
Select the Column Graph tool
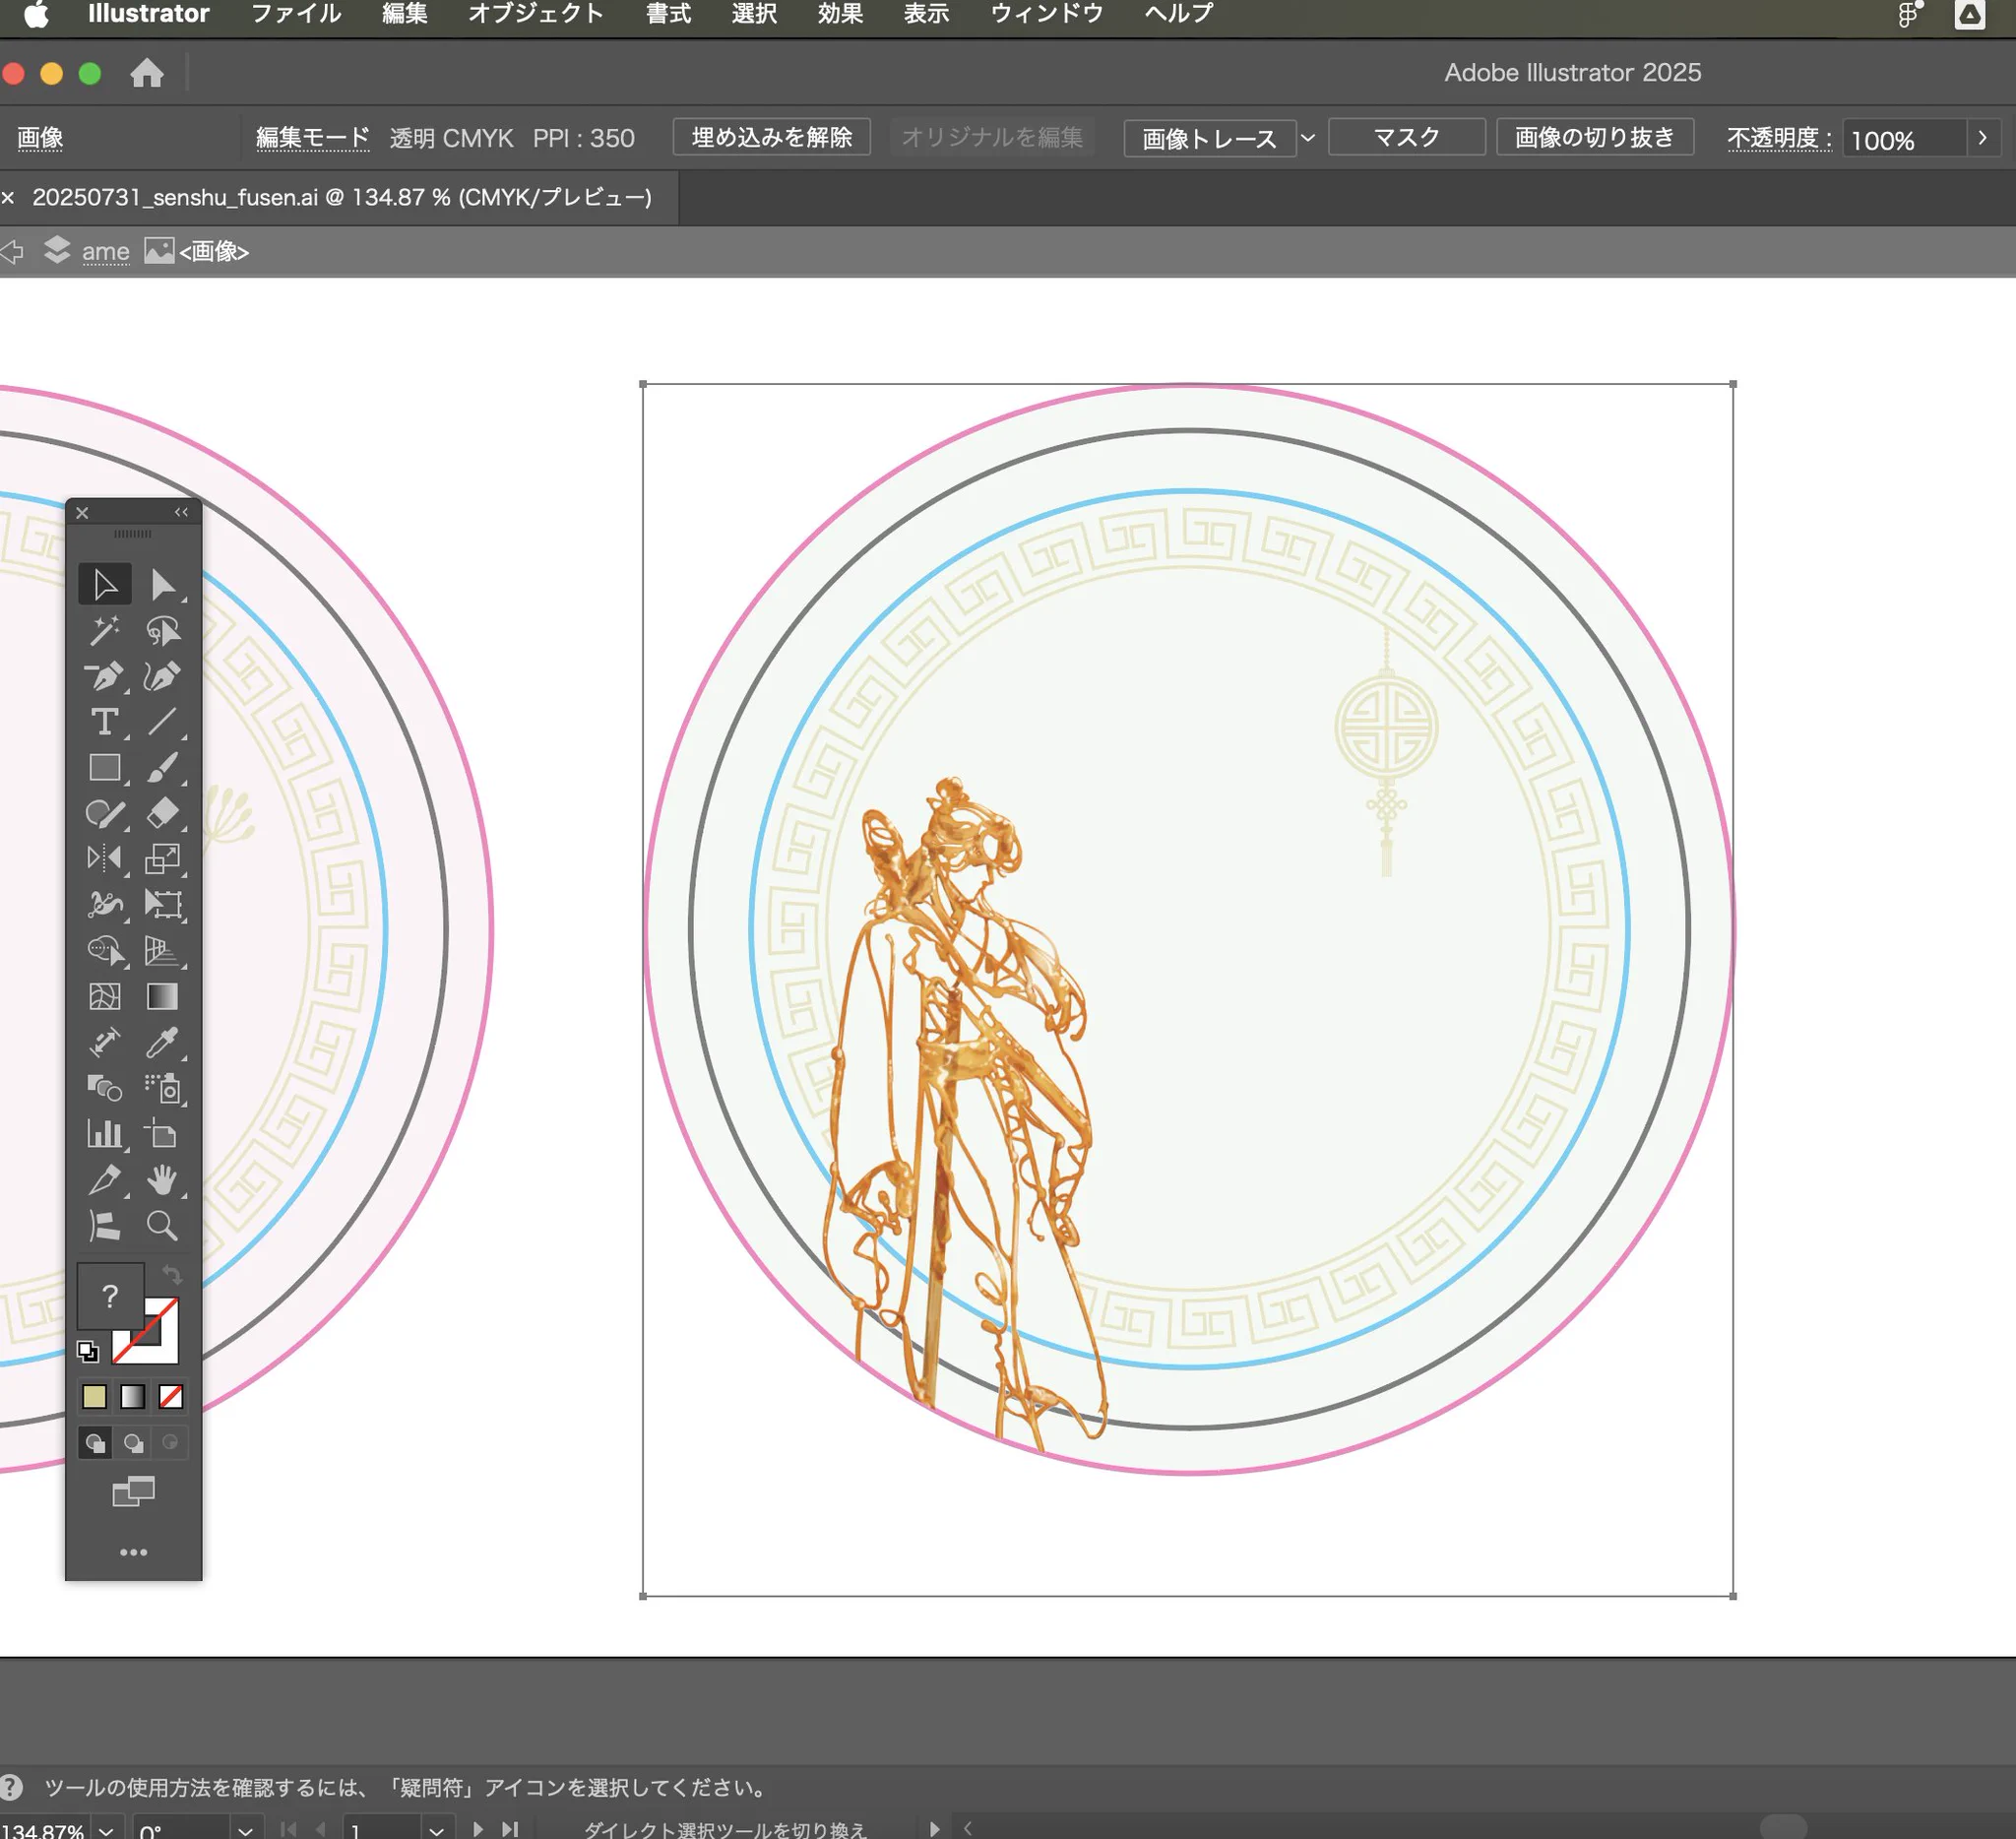coord(104,1134)
